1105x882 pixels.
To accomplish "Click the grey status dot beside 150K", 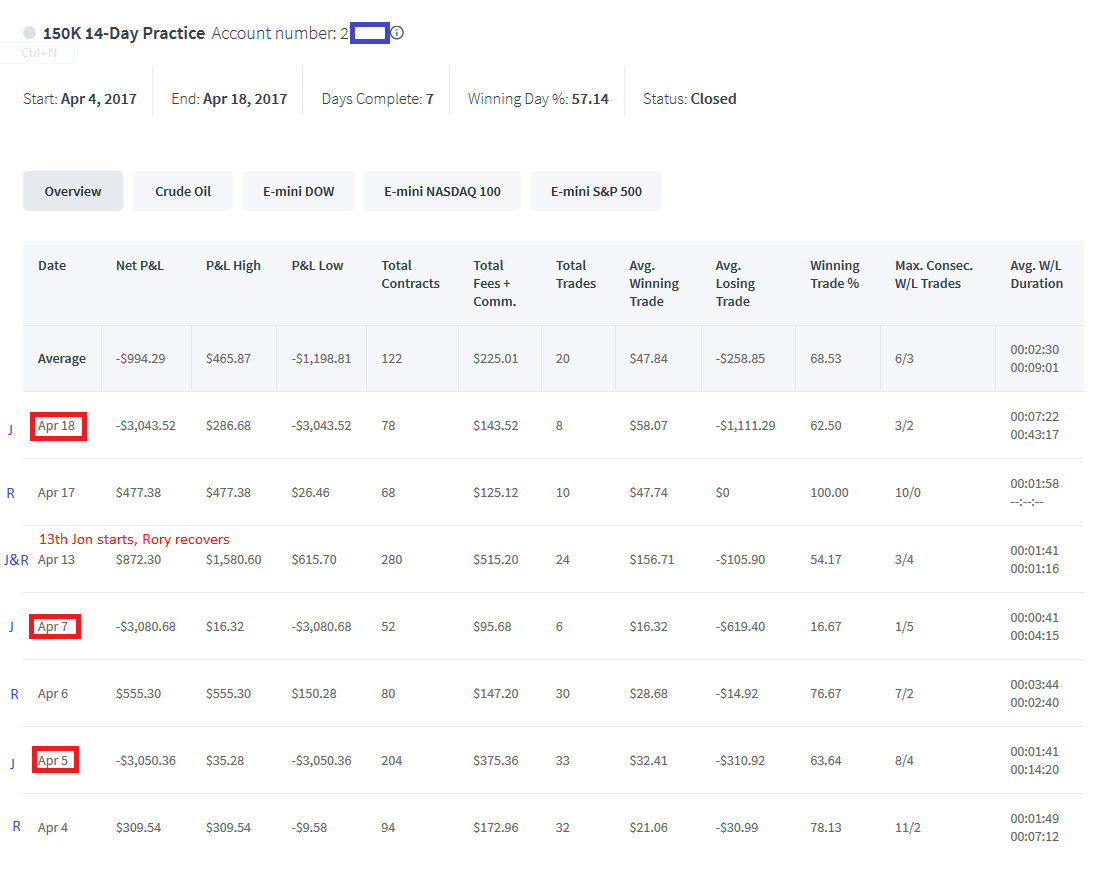I will coord(30,32).
